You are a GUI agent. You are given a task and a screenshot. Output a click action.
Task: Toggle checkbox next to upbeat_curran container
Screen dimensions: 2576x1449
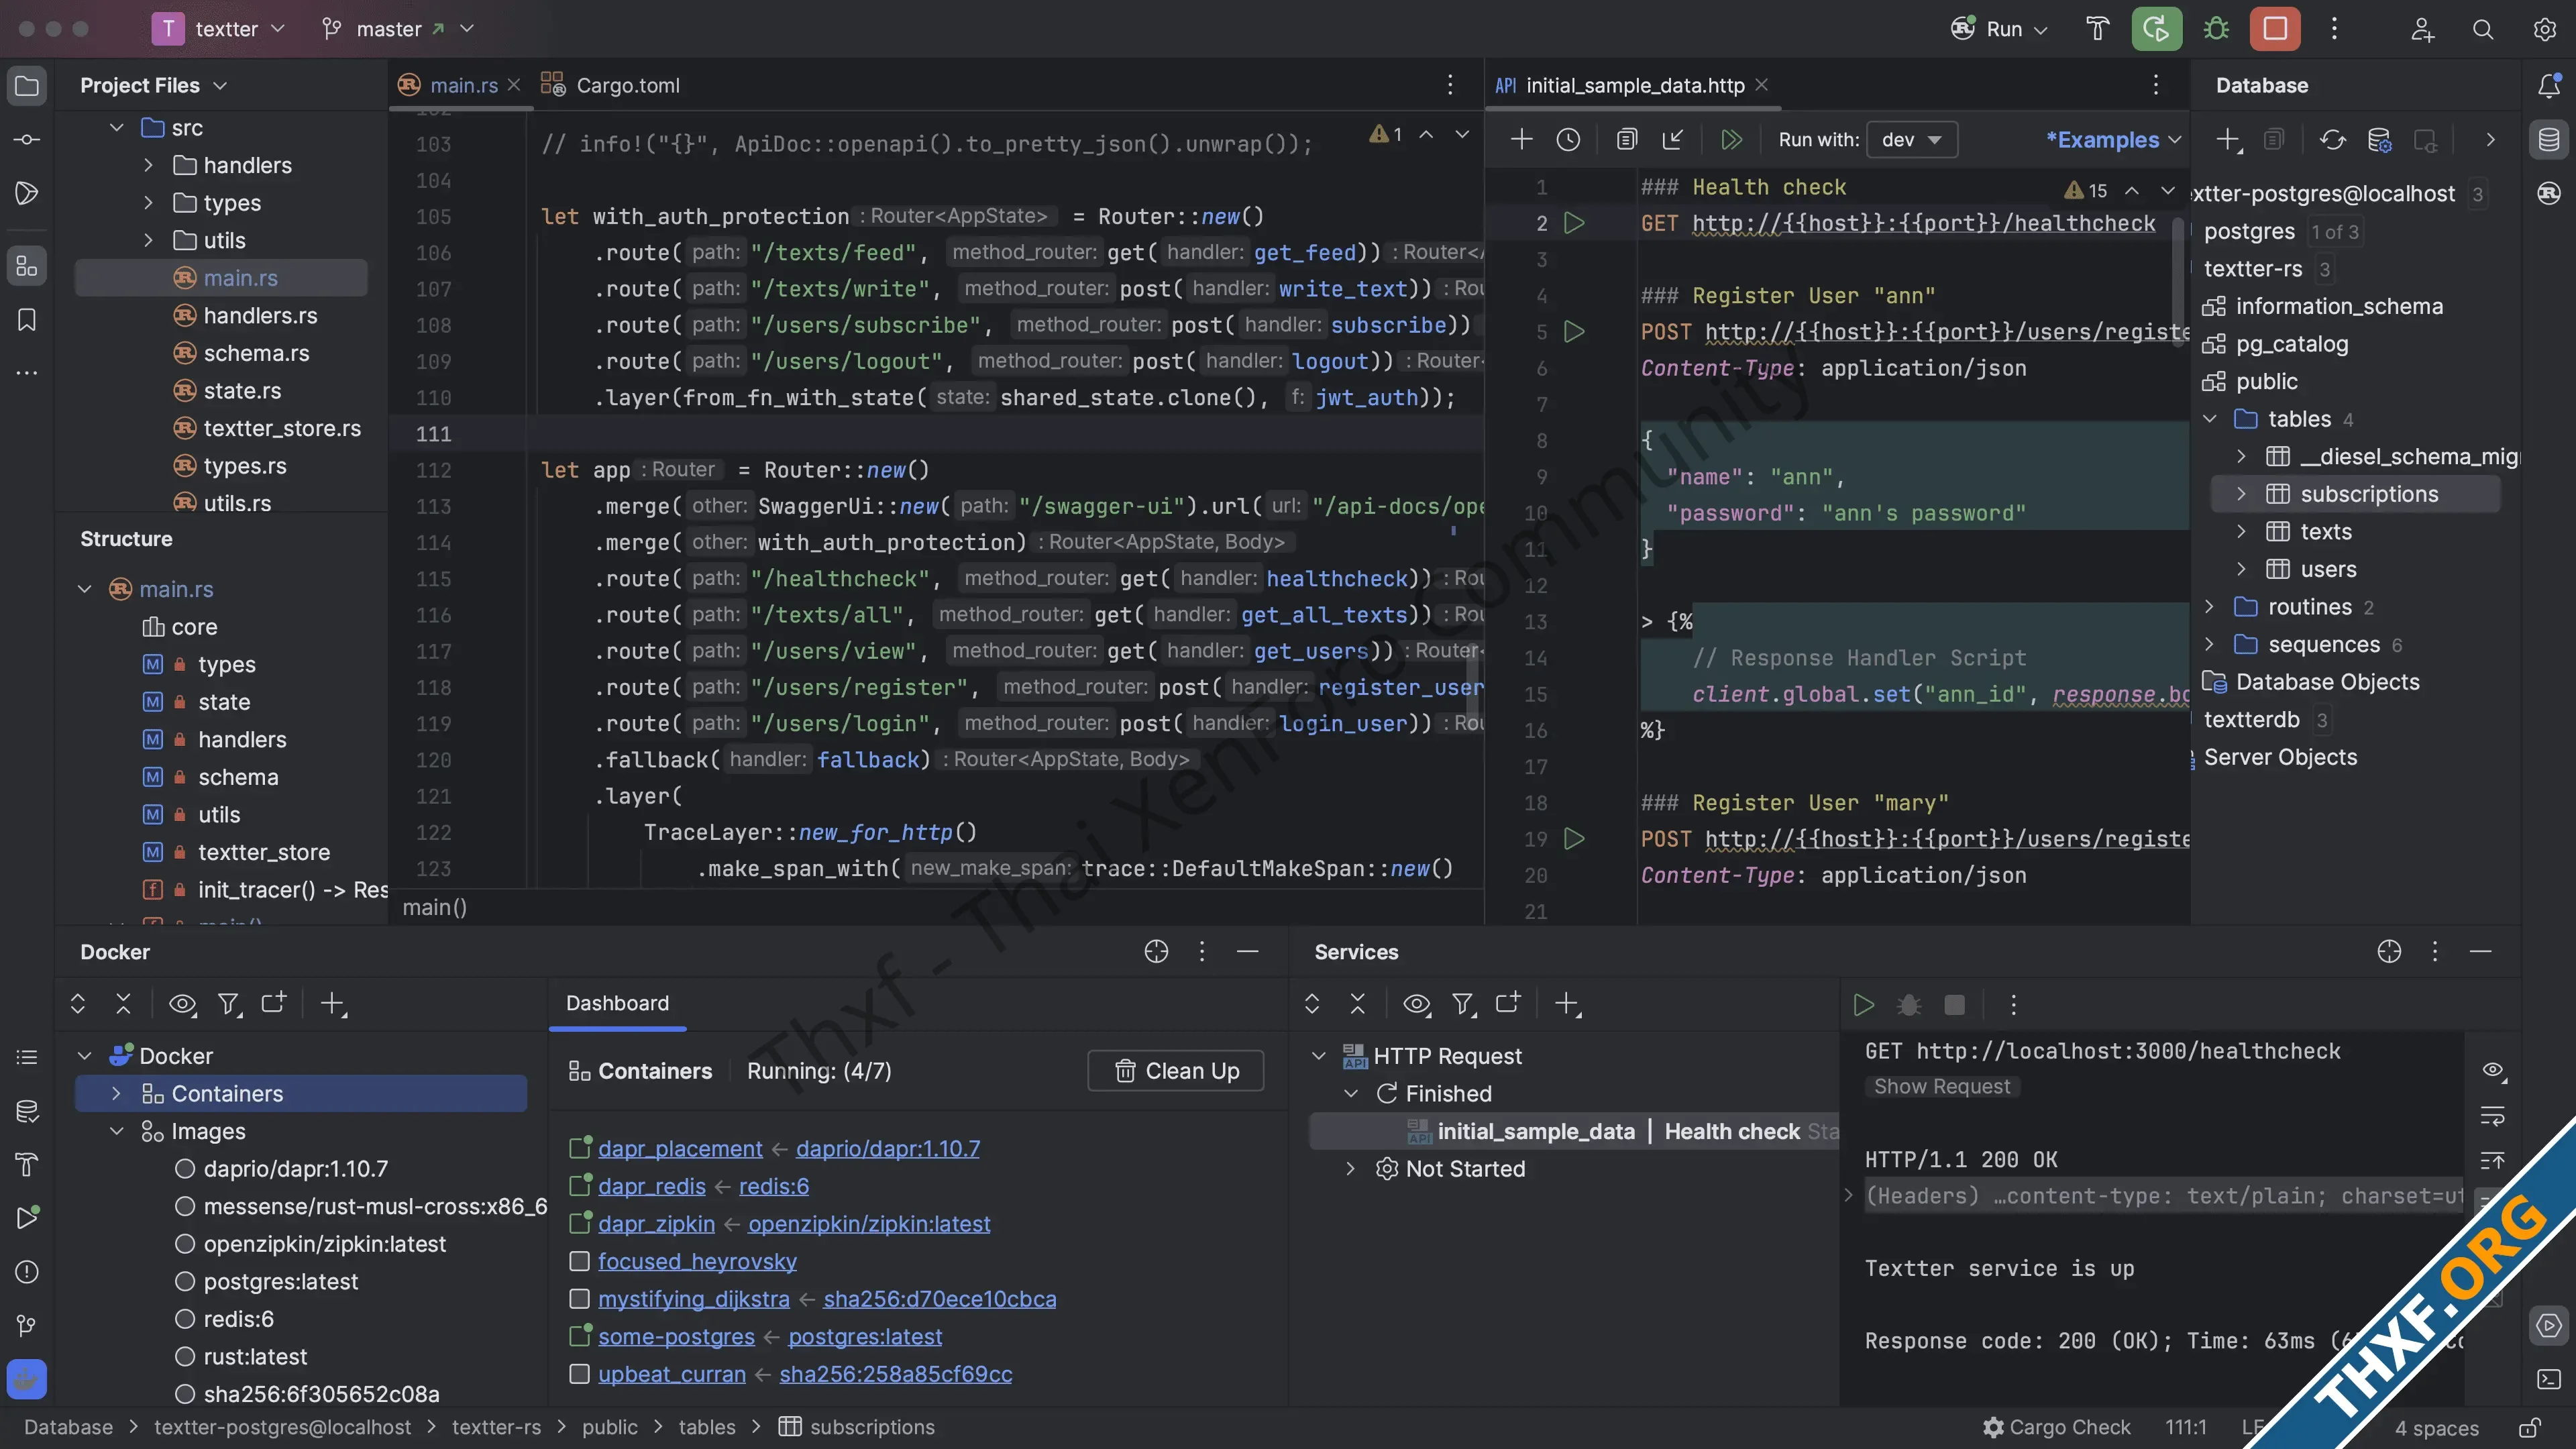click(579, 1374)
